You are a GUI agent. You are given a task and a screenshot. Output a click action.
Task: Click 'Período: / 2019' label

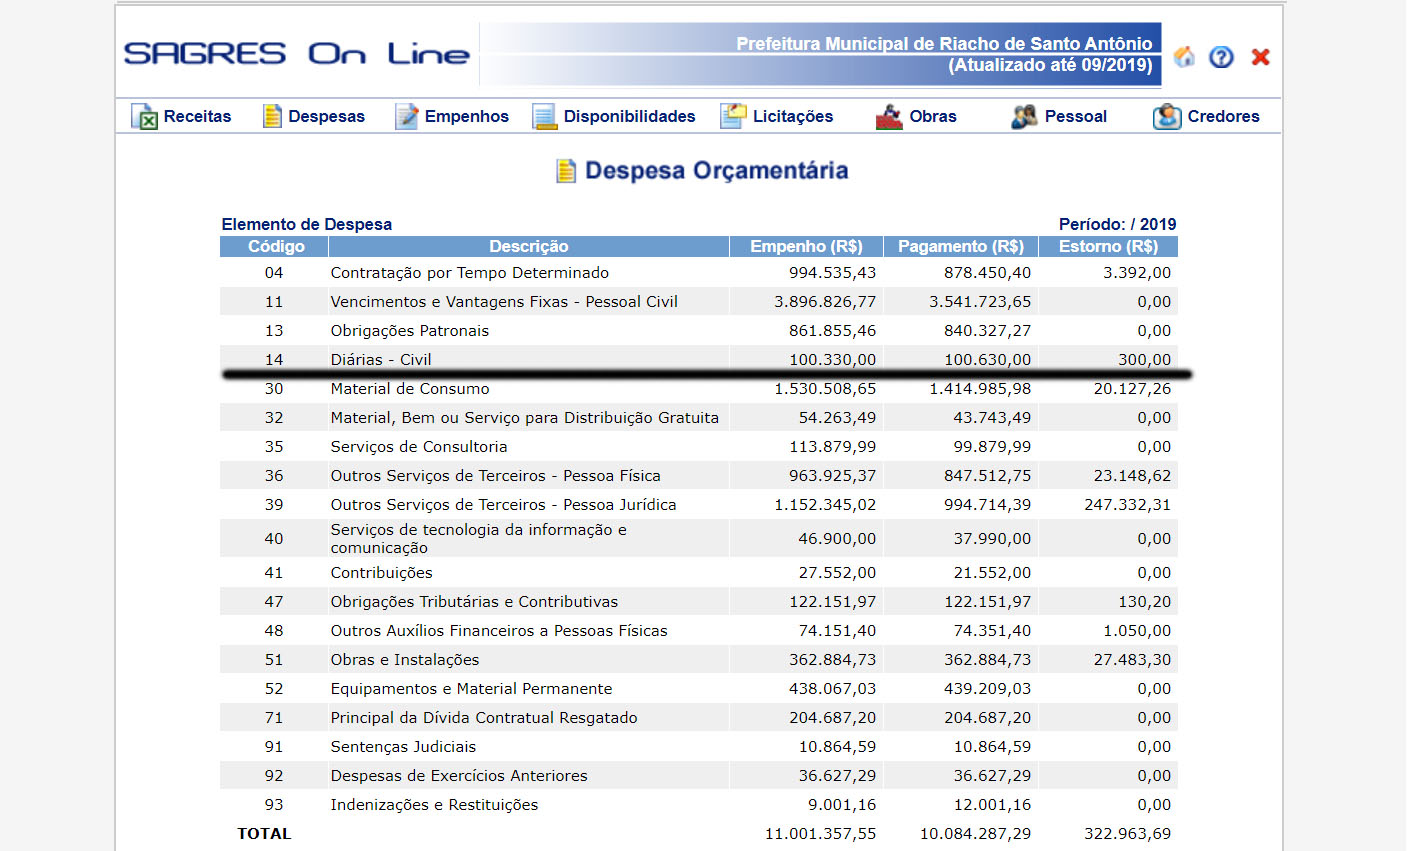(x=1117, y=224)
